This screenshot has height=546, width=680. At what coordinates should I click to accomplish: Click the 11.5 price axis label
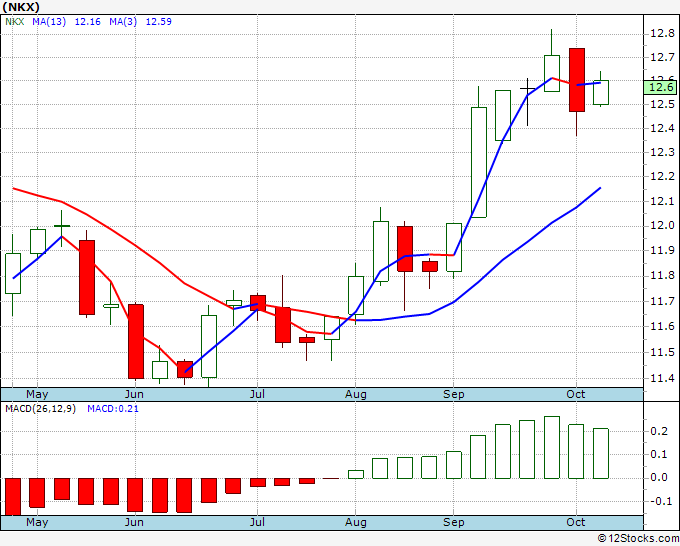click(662, 352)
